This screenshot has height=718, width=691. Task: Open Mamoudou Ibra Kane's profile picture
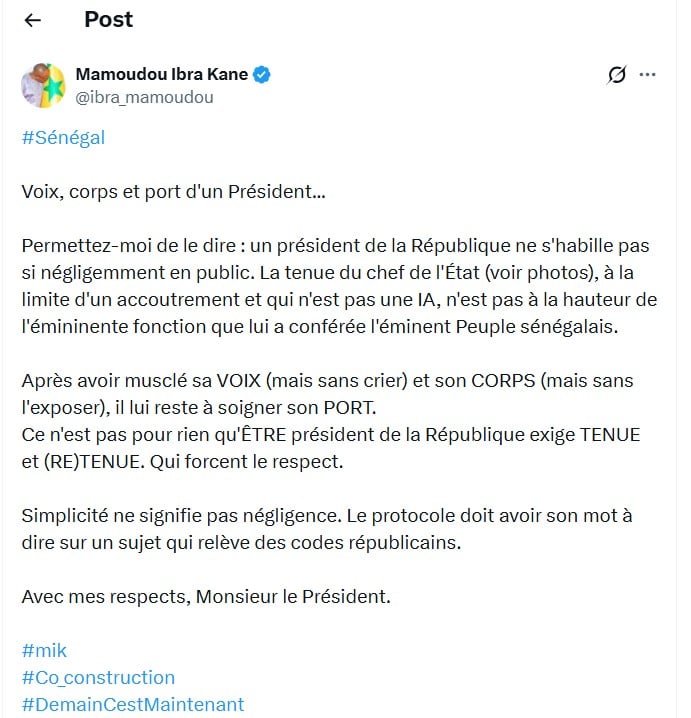(x=43, y=85)
